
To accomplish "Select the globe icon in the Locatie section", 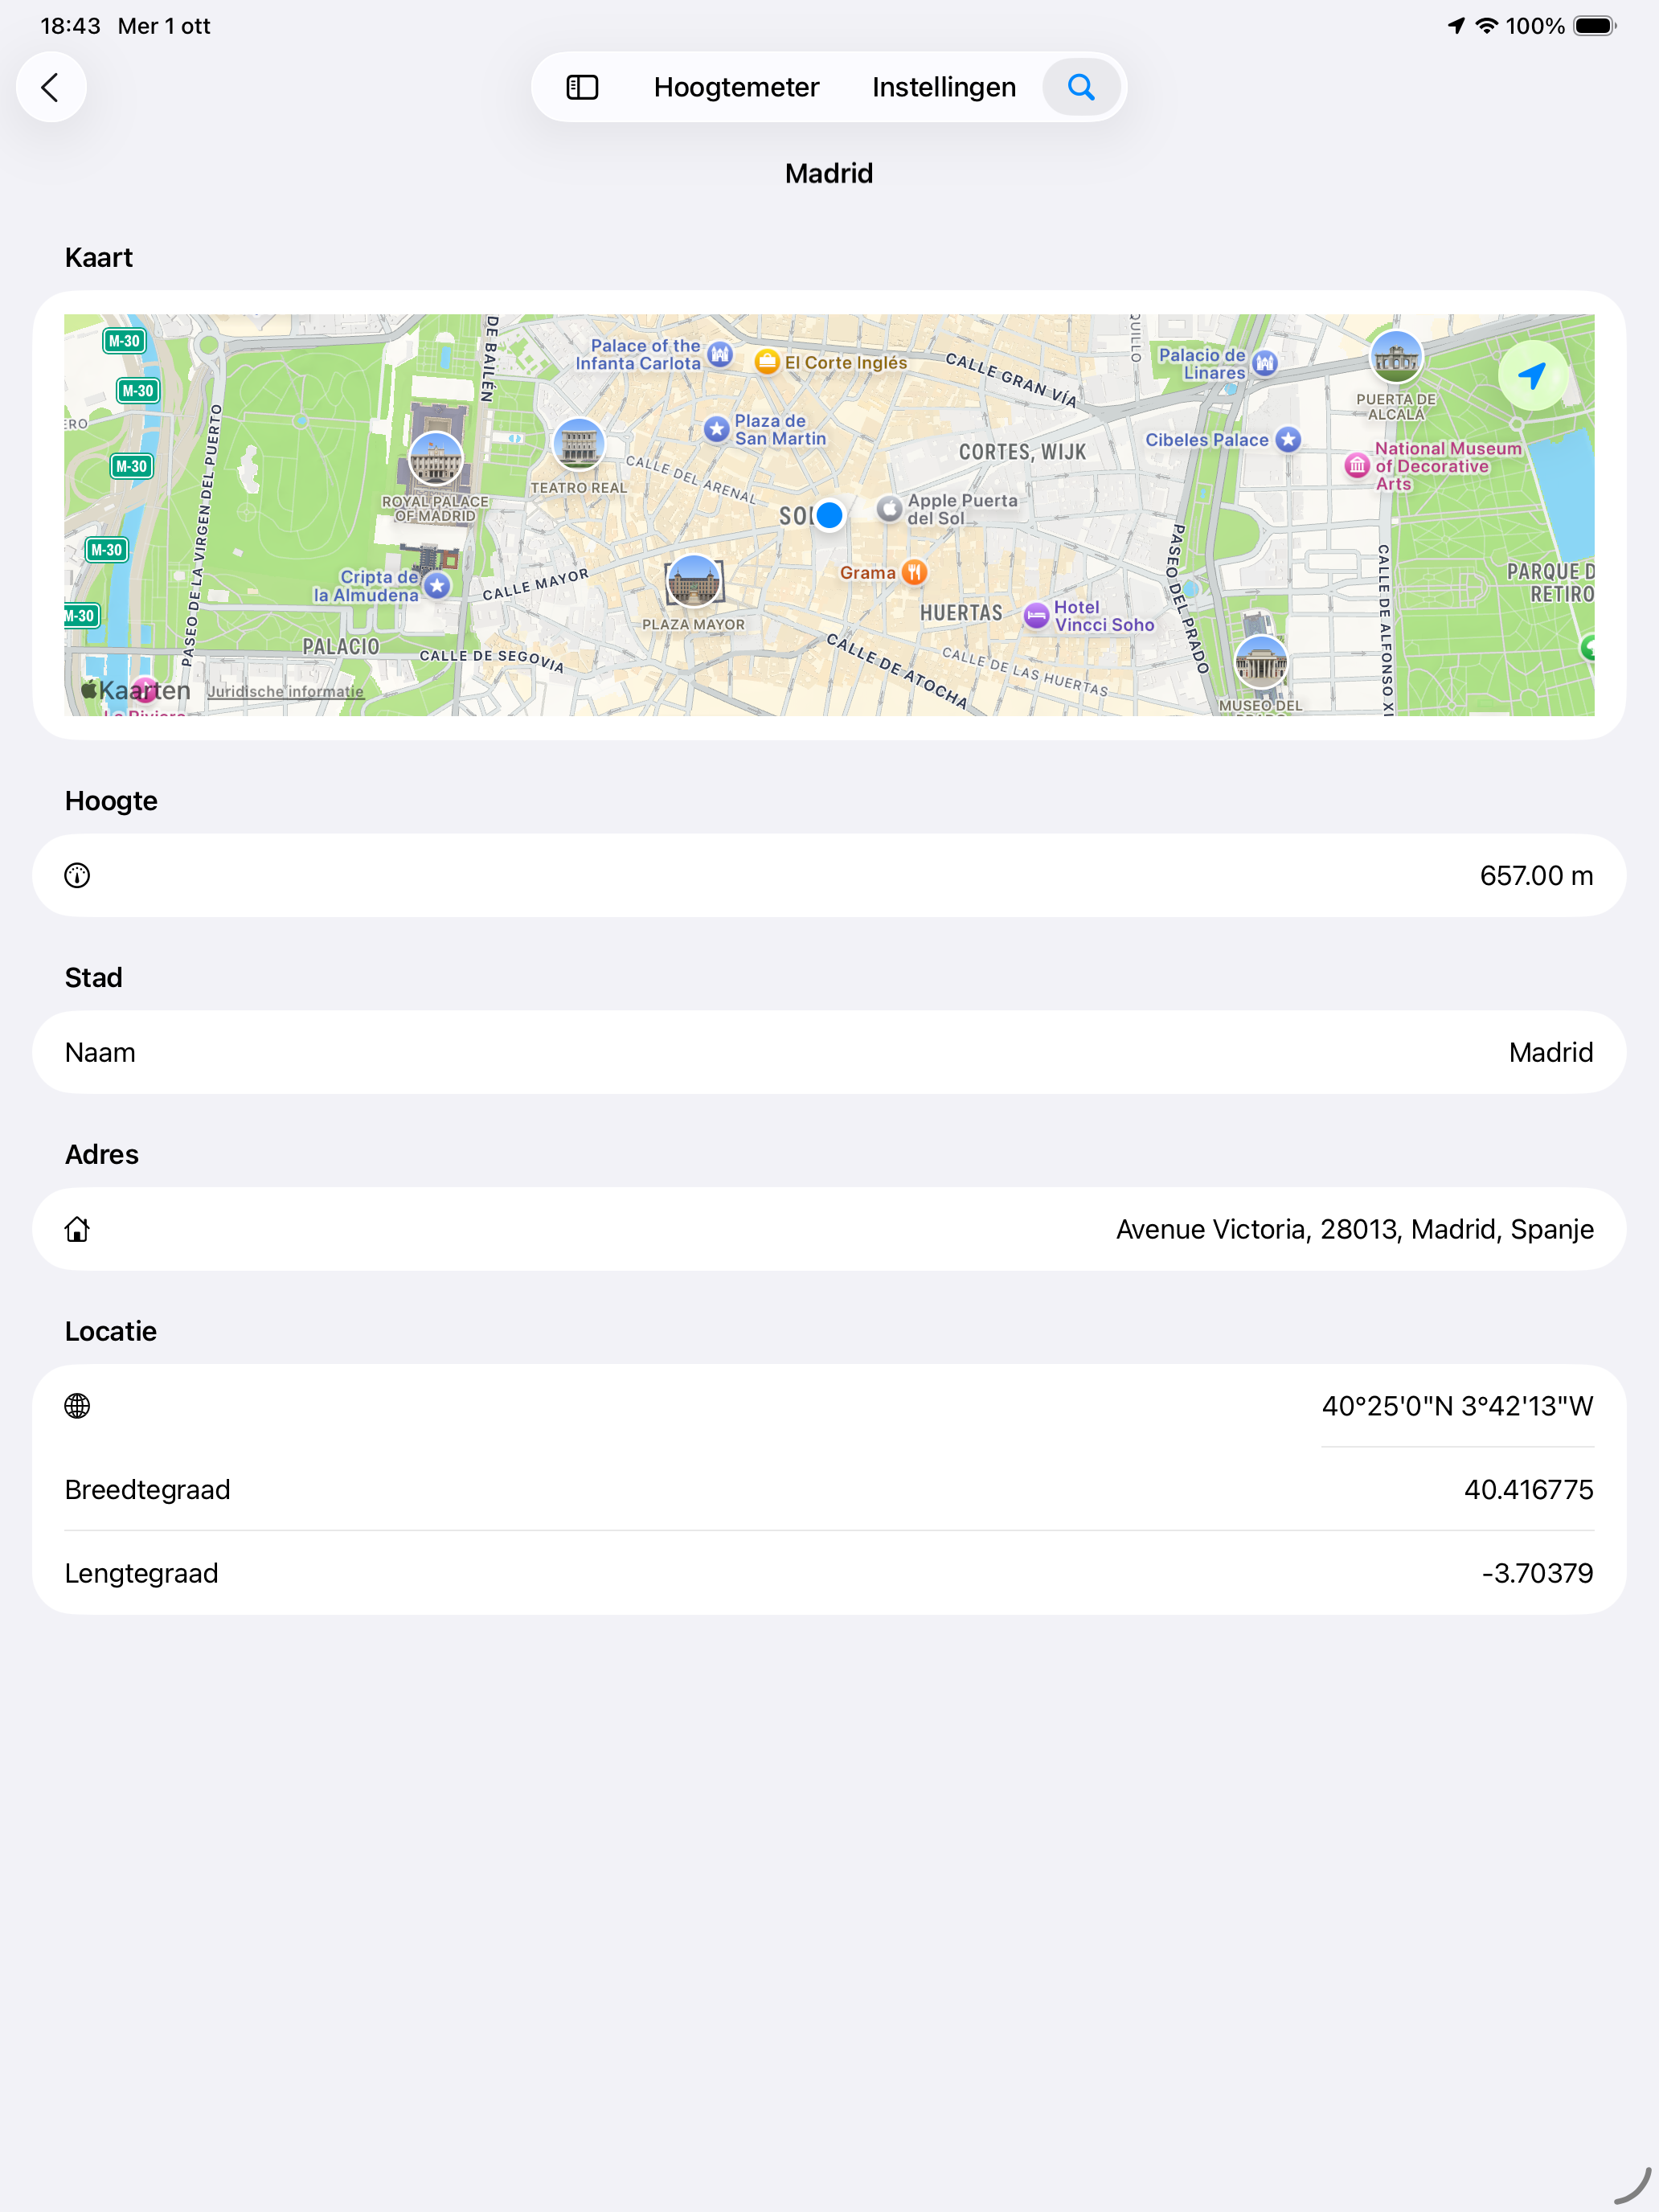I will click(x=77, y=1406).
